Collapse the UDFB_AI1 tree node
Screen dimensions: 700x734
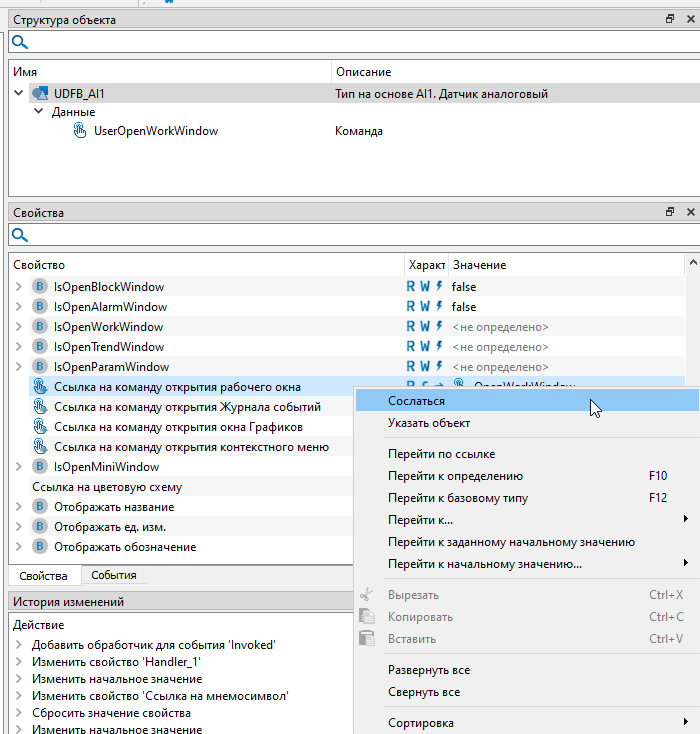pos(19,94)
